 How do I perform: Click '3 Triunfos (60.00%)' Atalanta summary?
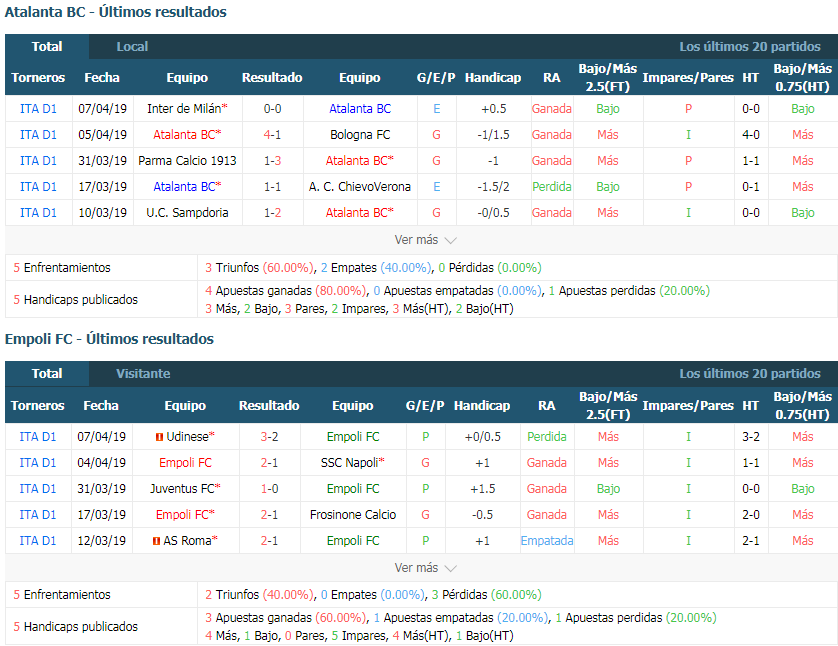coord(259,268)
